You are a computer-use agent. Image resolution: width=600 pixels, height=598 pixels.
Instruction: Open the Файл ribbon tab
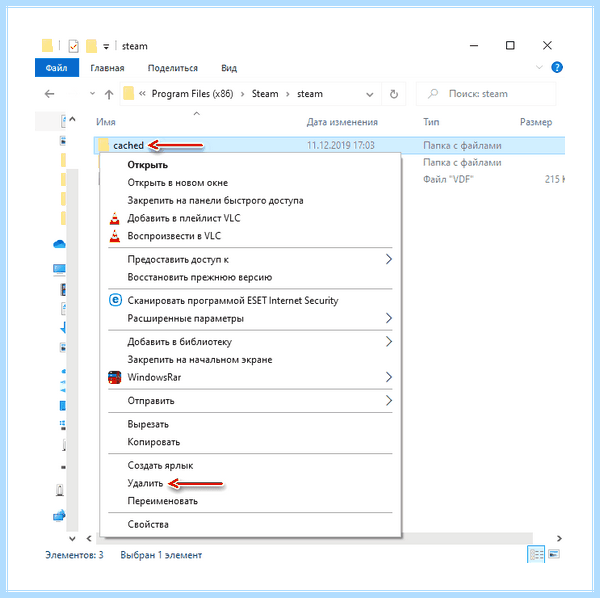[57, 68]
